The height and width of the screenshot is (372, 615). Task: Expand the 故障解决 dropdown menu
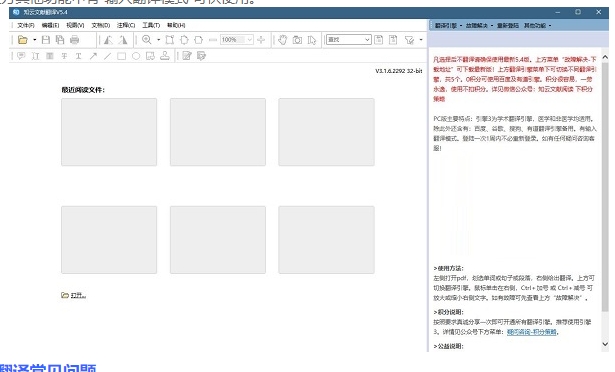click(479, 26)
